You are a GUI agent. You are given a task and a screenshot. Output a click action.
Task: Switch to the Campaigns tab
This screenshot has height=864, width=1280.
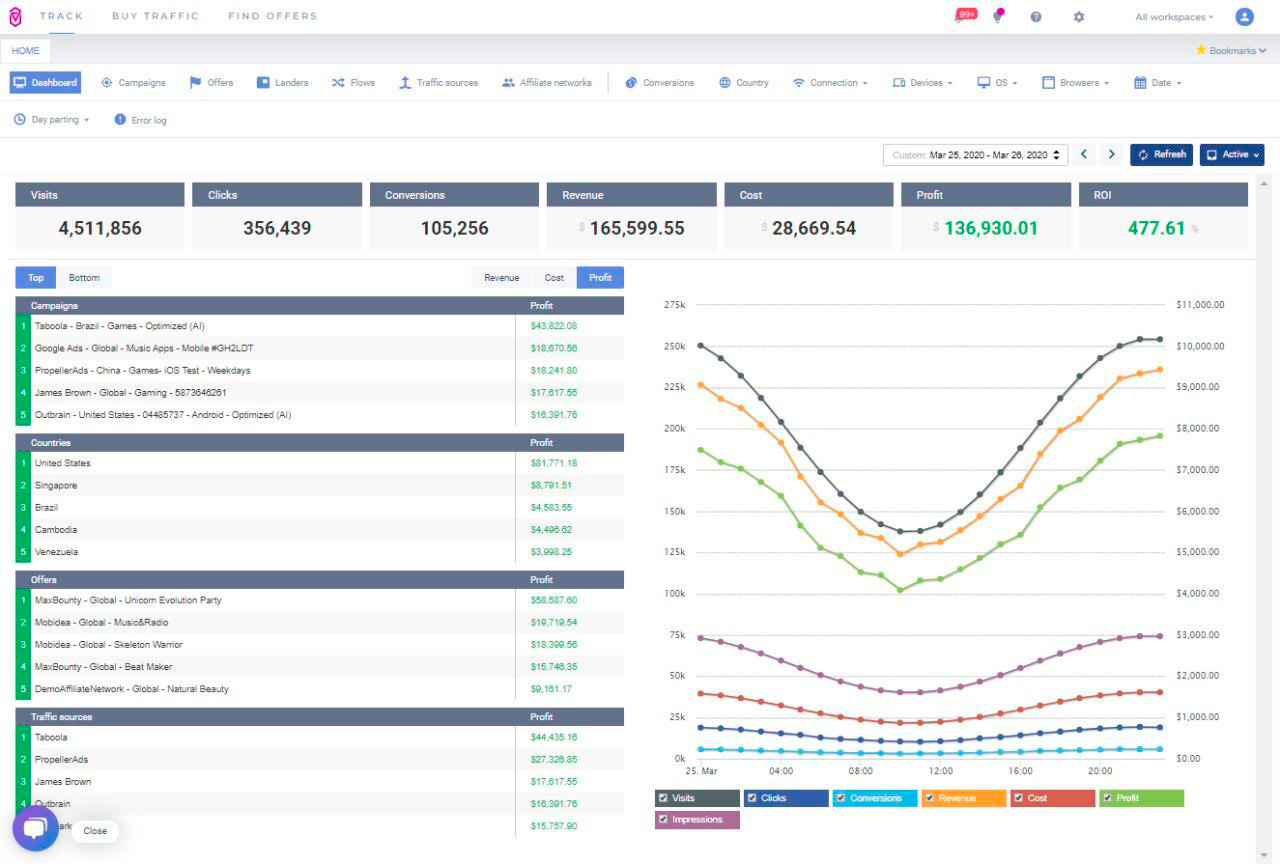click(133, 83)
